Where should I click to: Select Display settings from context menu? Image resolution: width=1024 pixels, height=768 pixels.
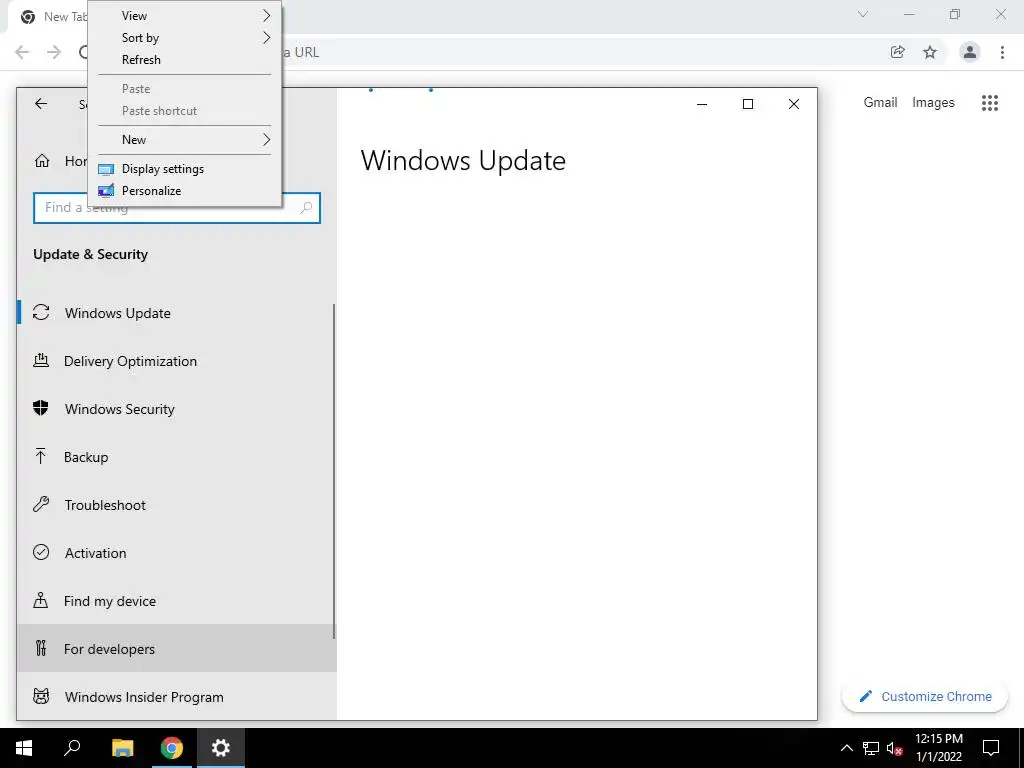pos(185,168)
